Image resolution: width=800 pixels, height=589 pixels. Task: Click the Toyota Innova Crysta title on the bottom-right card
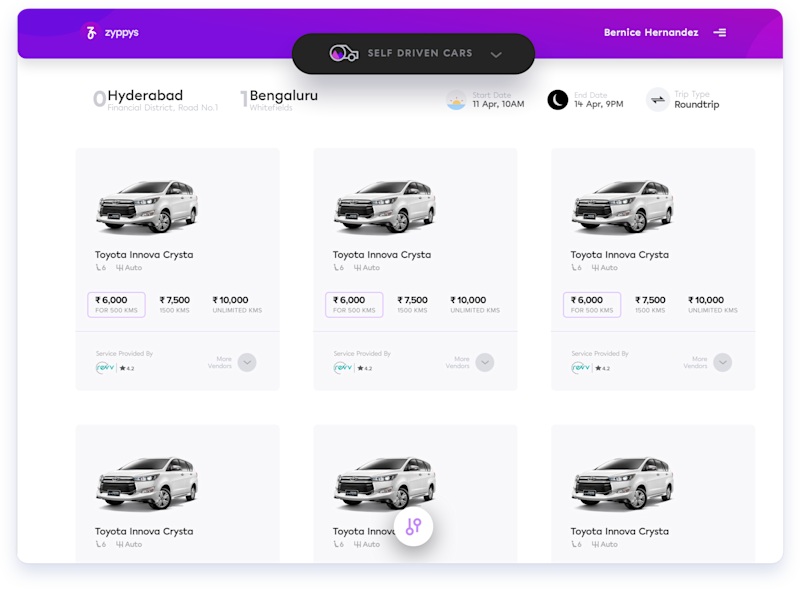(619, 531)
